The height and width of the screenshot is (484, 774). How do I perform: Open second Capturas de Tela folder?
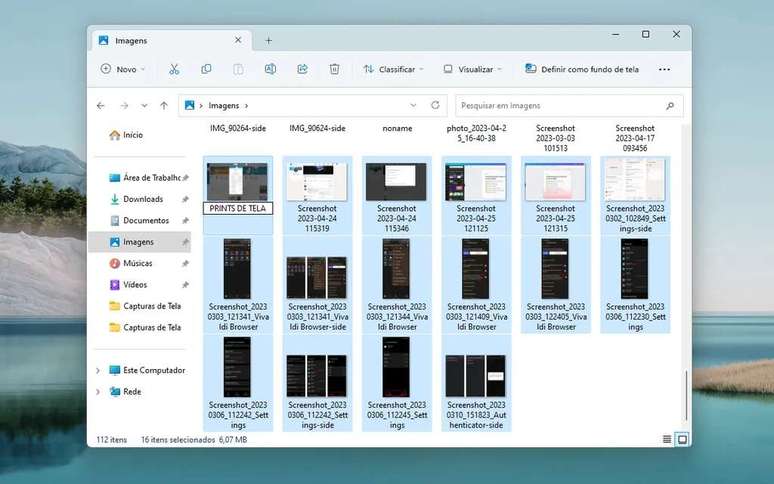click(x=145, y=328)
